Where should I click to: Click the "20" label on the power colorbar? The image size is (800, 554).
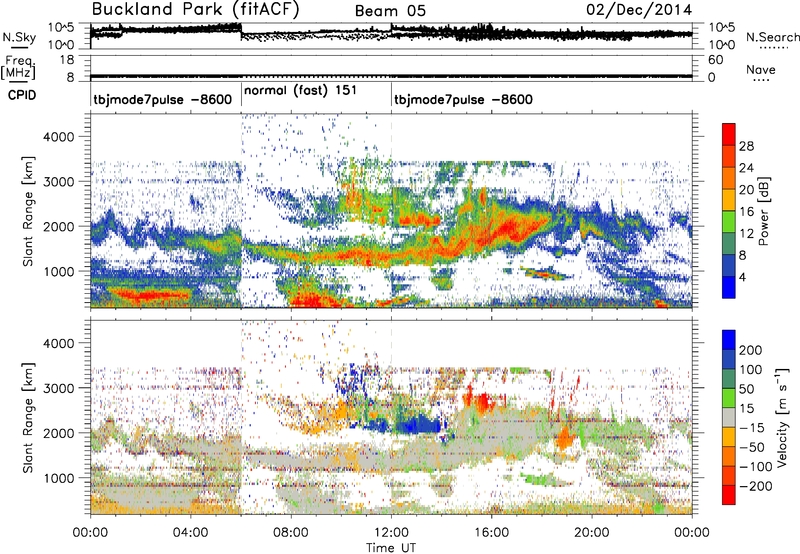point(746,190)
